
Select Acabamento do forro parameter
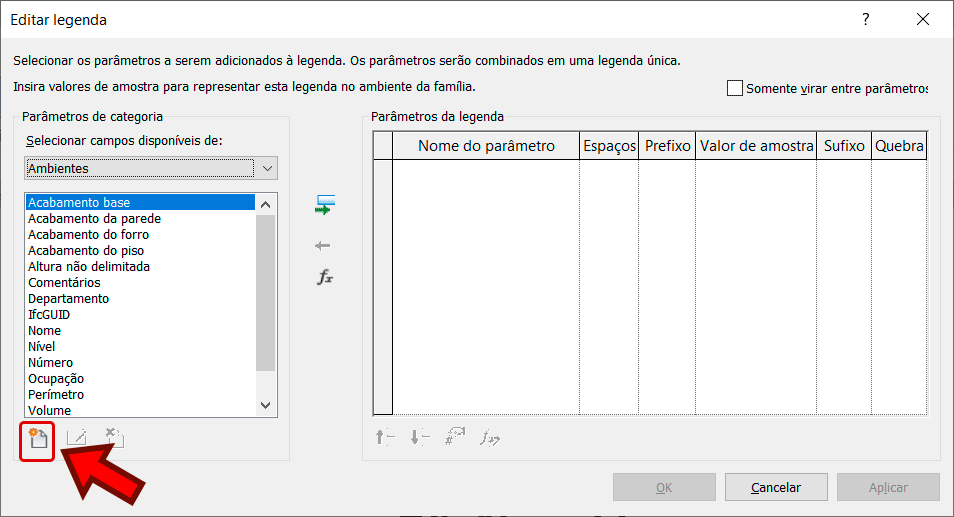(x=140, y=234)
